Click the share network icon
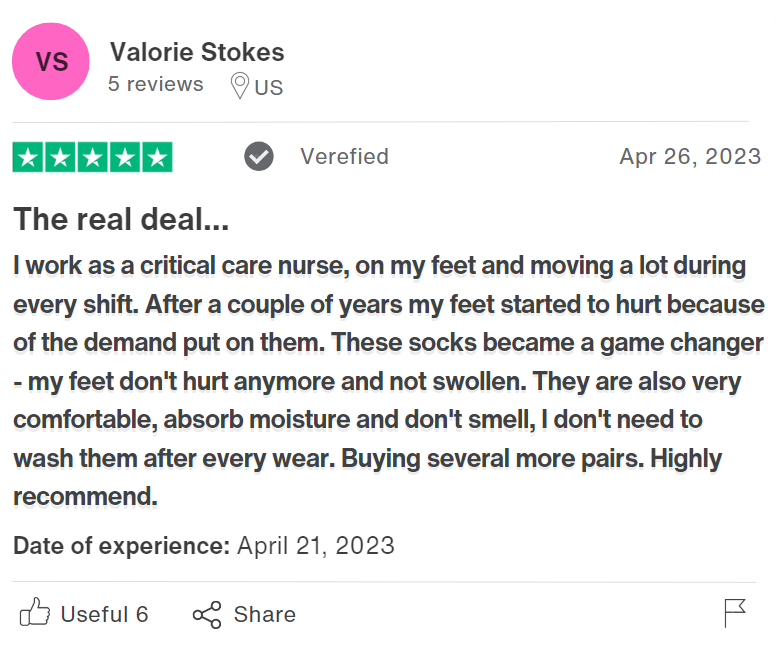Screen dimensions: 776x646 point(207,614)
